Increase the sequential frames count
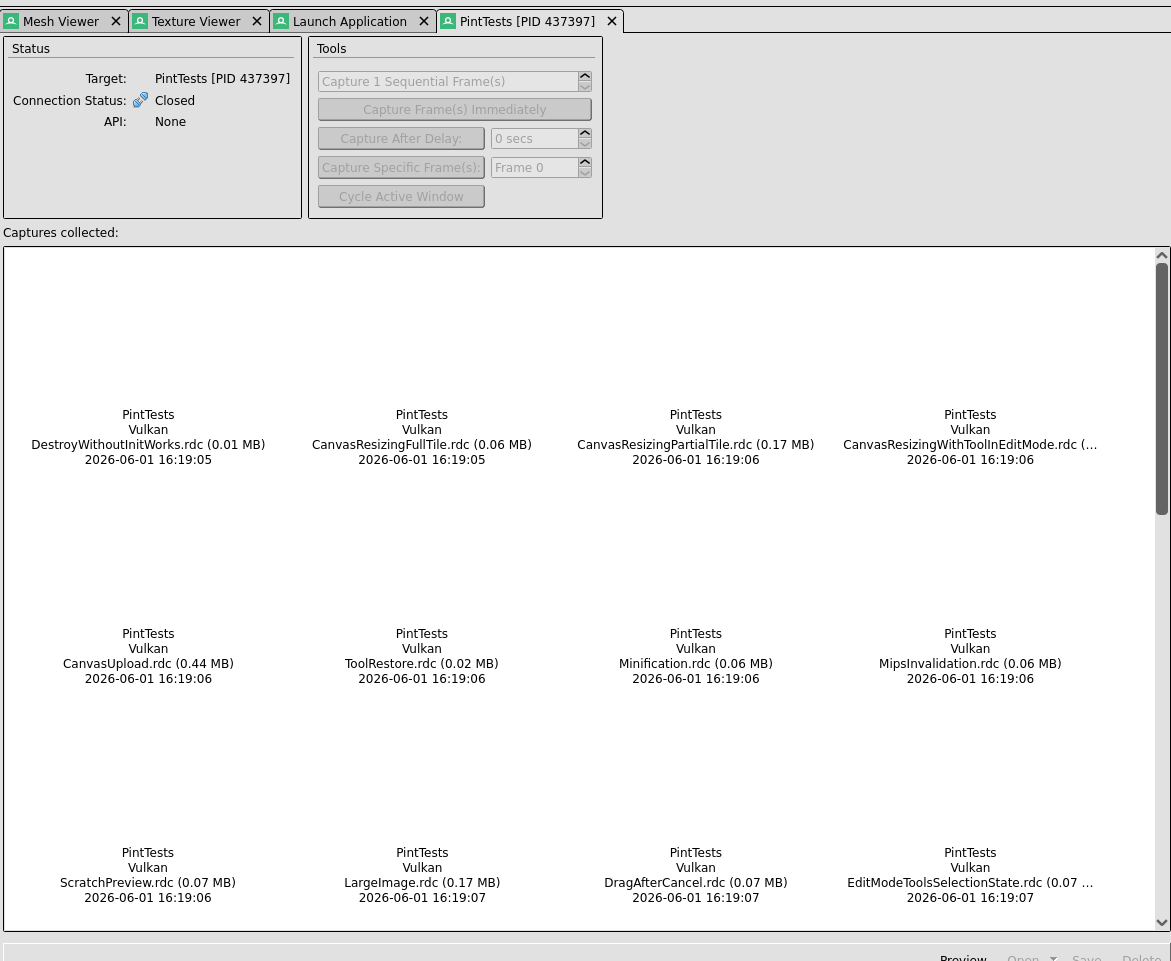 coord(585,76)
